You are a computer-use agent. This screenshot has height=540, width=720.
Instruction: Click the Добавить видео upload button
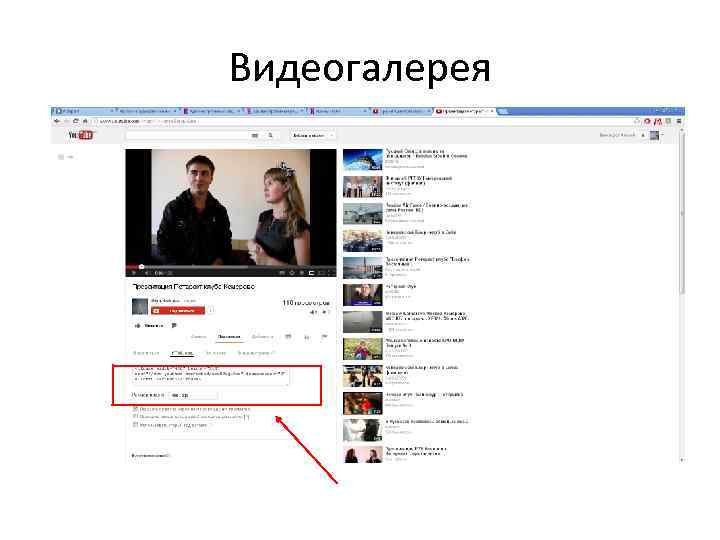[309, 135]
